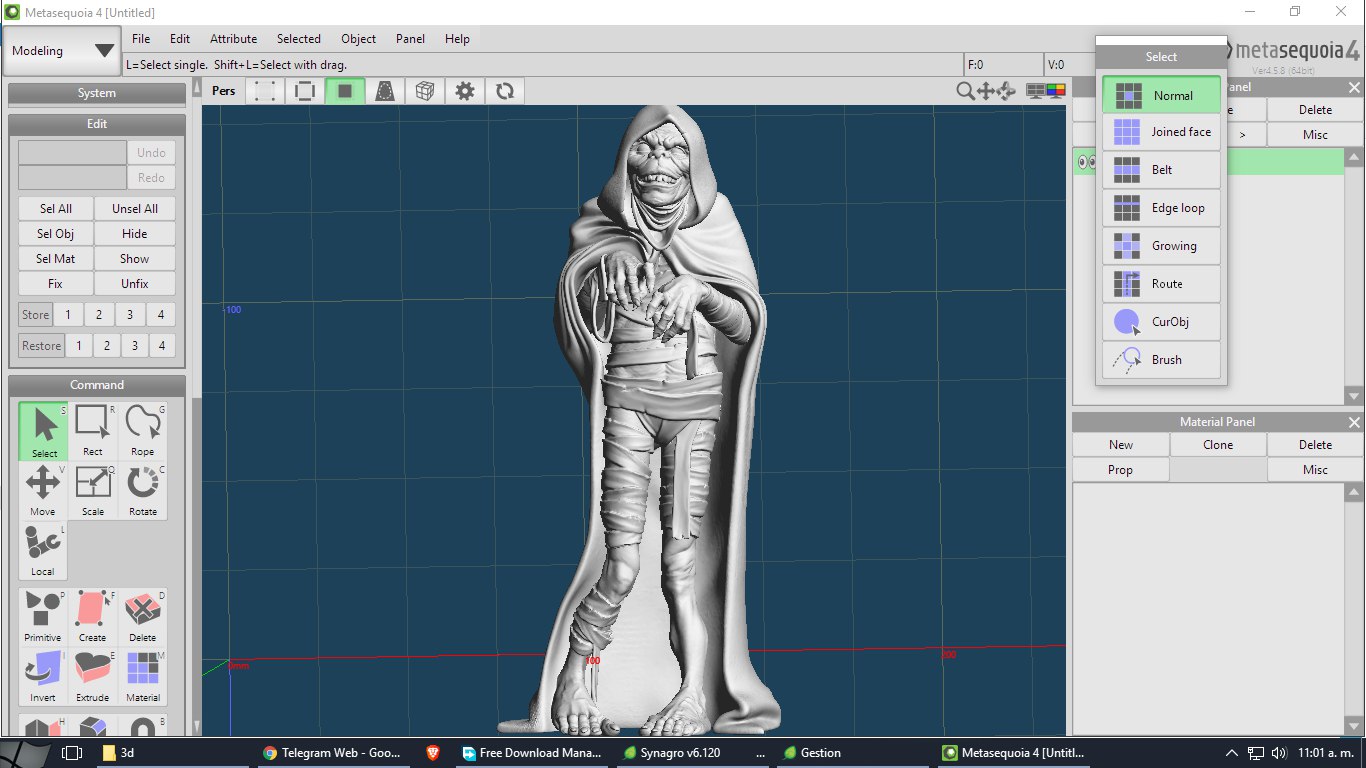Viewport: 1366px width, 768px height.
Task: Click the view pan arrows icon
Action: pyautogui.click(x=986, y=91)
